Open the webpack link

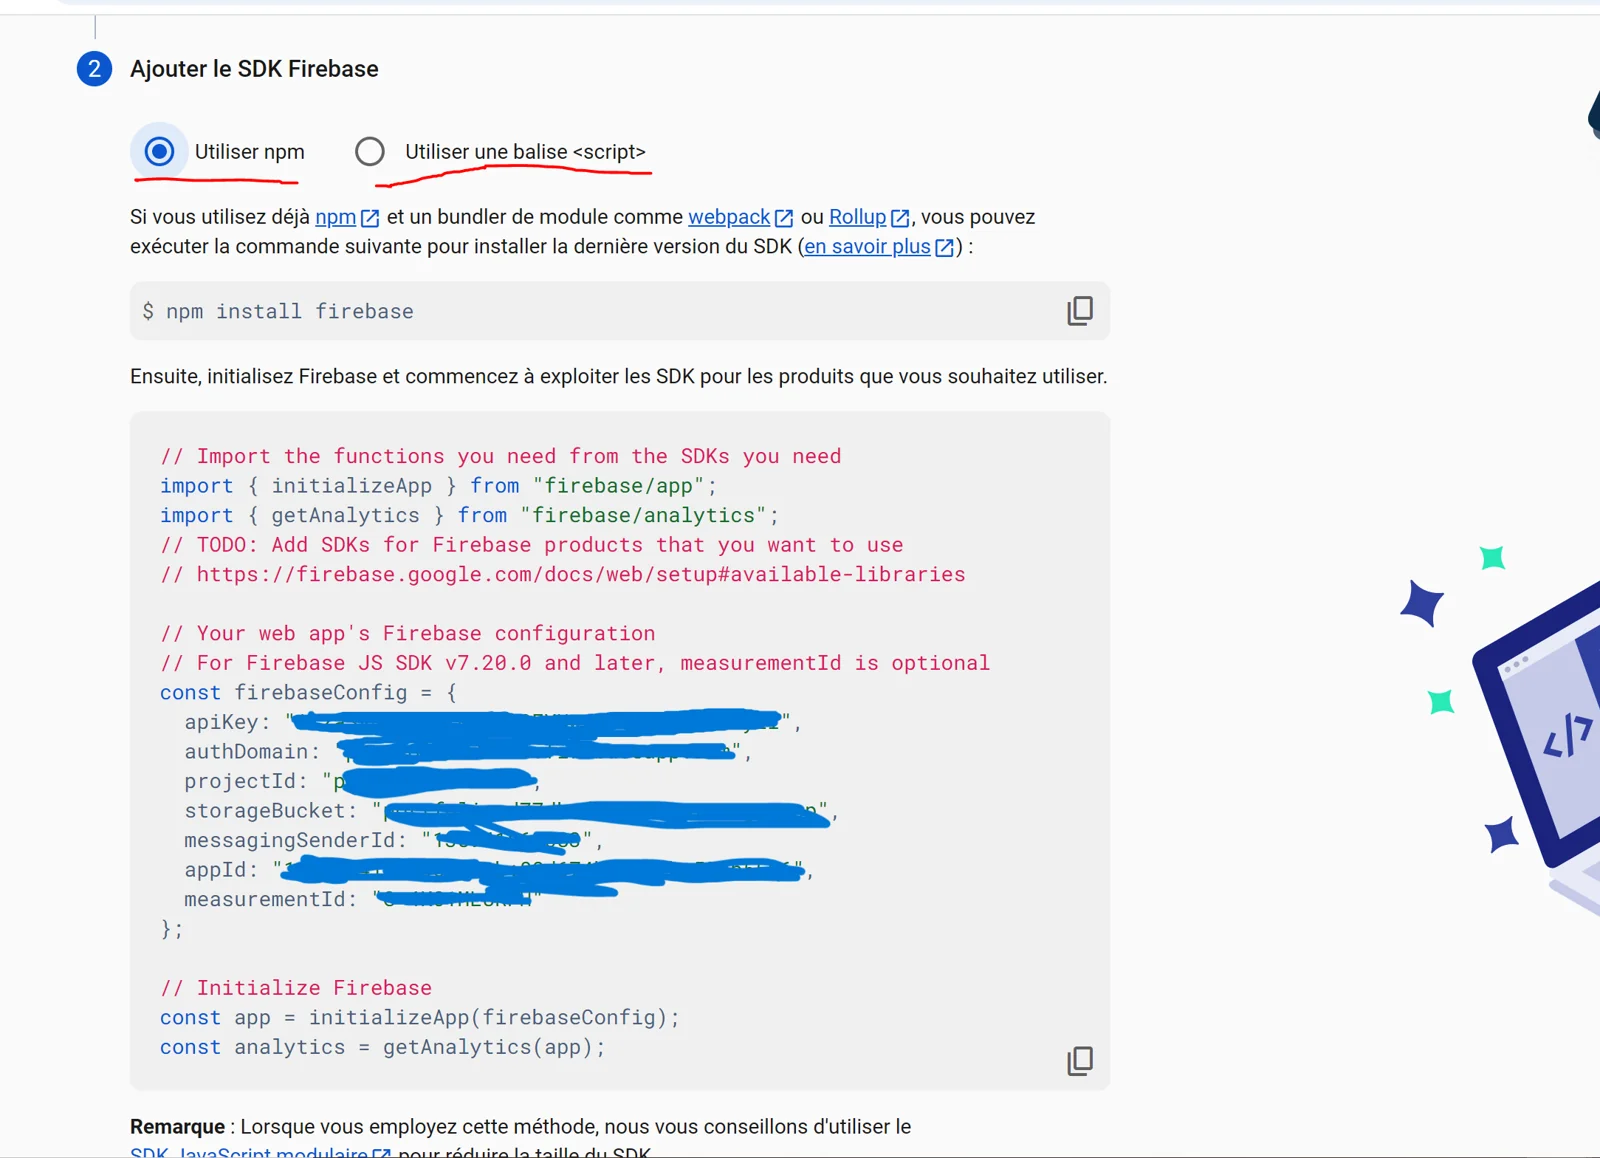point(729,217)
